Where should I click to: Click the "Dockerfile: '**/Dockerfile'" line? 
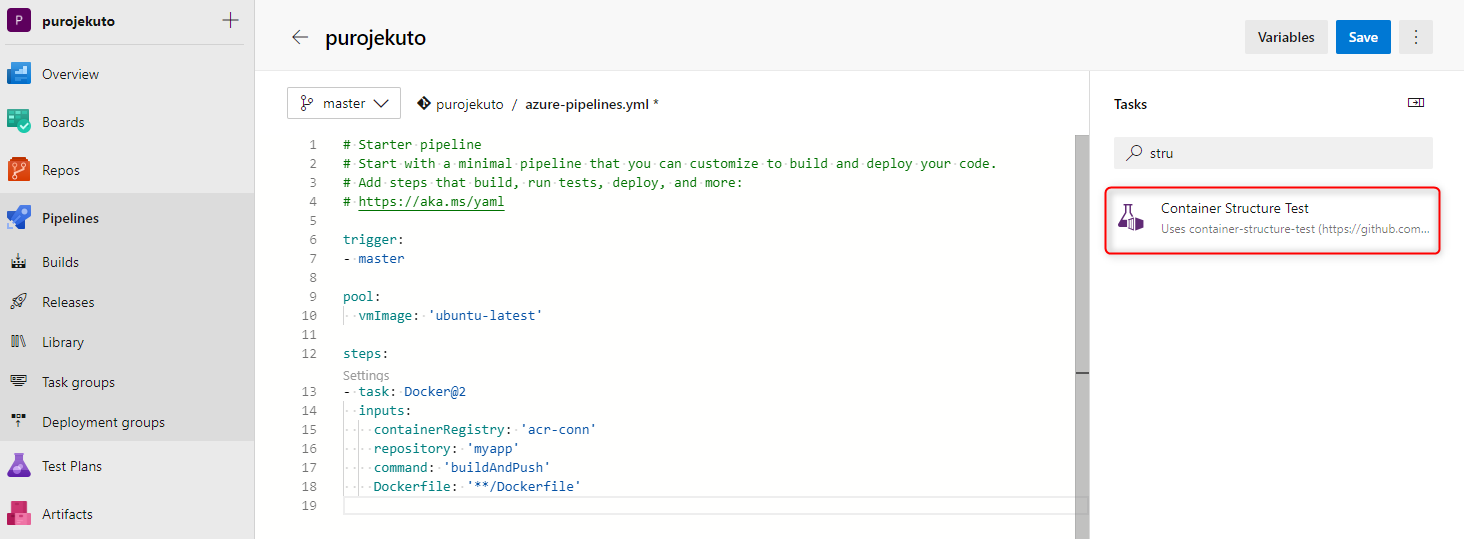(x=477, y=486)
